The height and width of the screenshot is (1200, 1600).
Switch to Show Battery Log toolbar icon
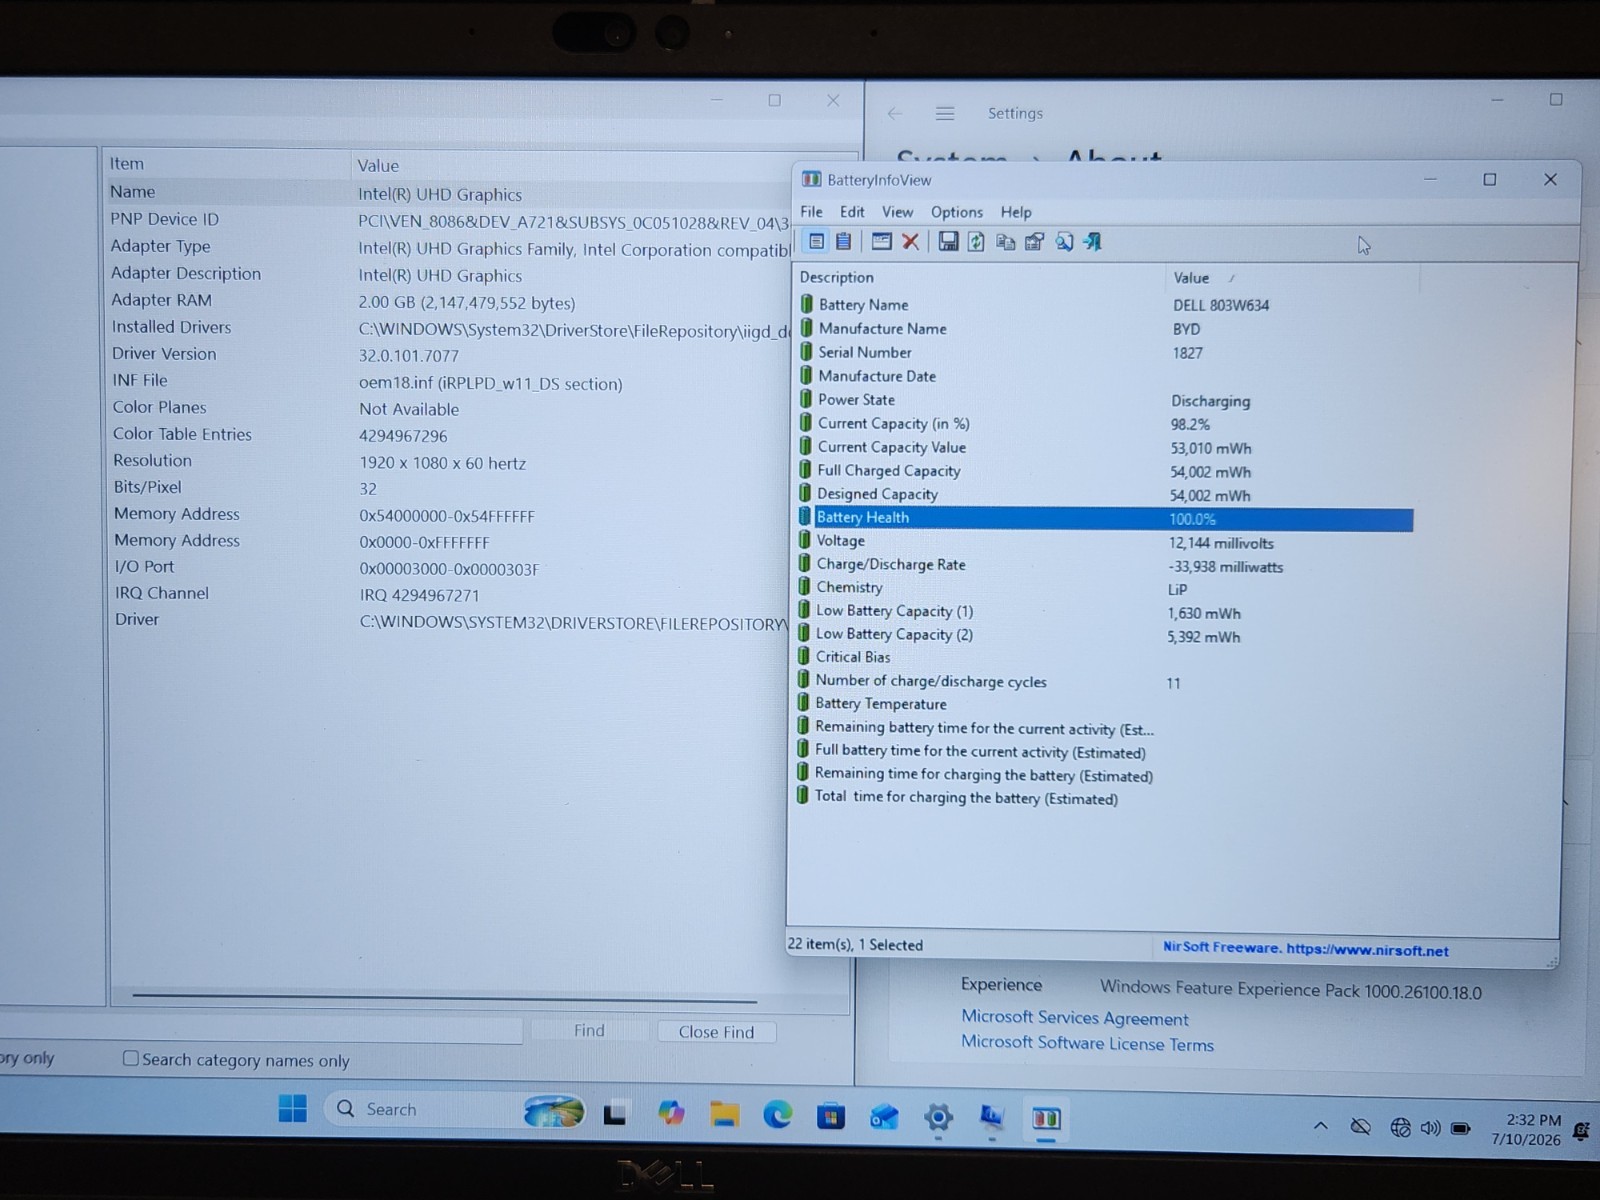click(844, 241)
